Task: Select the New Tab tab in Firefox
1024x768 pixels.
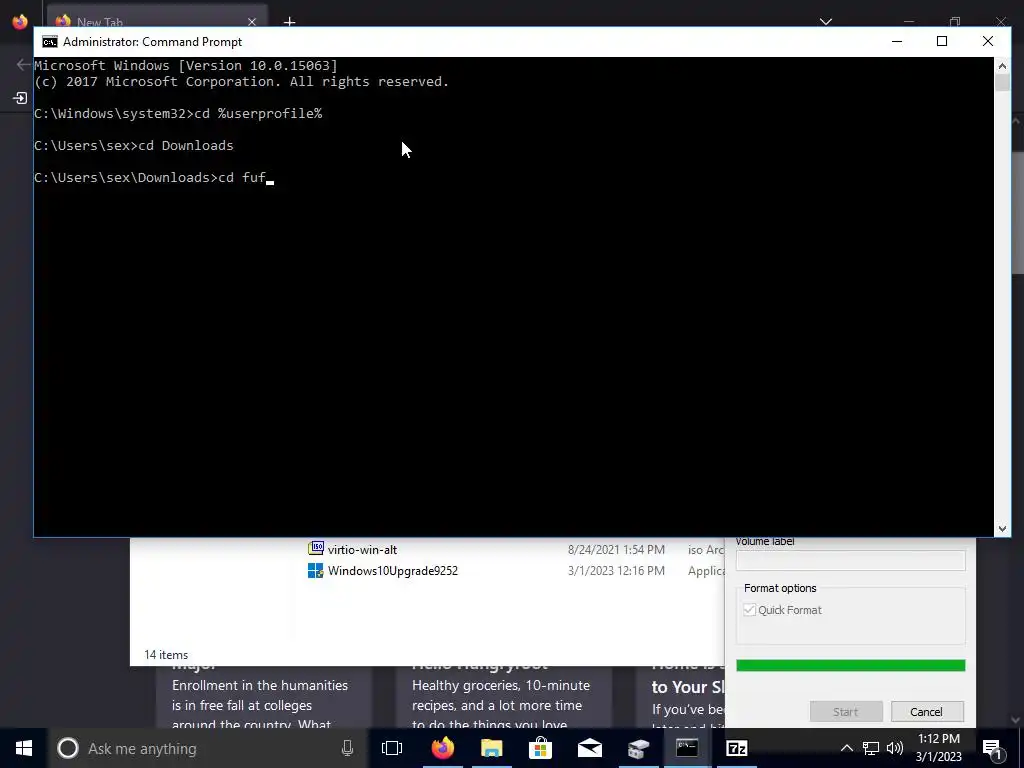Action: click(157, 20)
